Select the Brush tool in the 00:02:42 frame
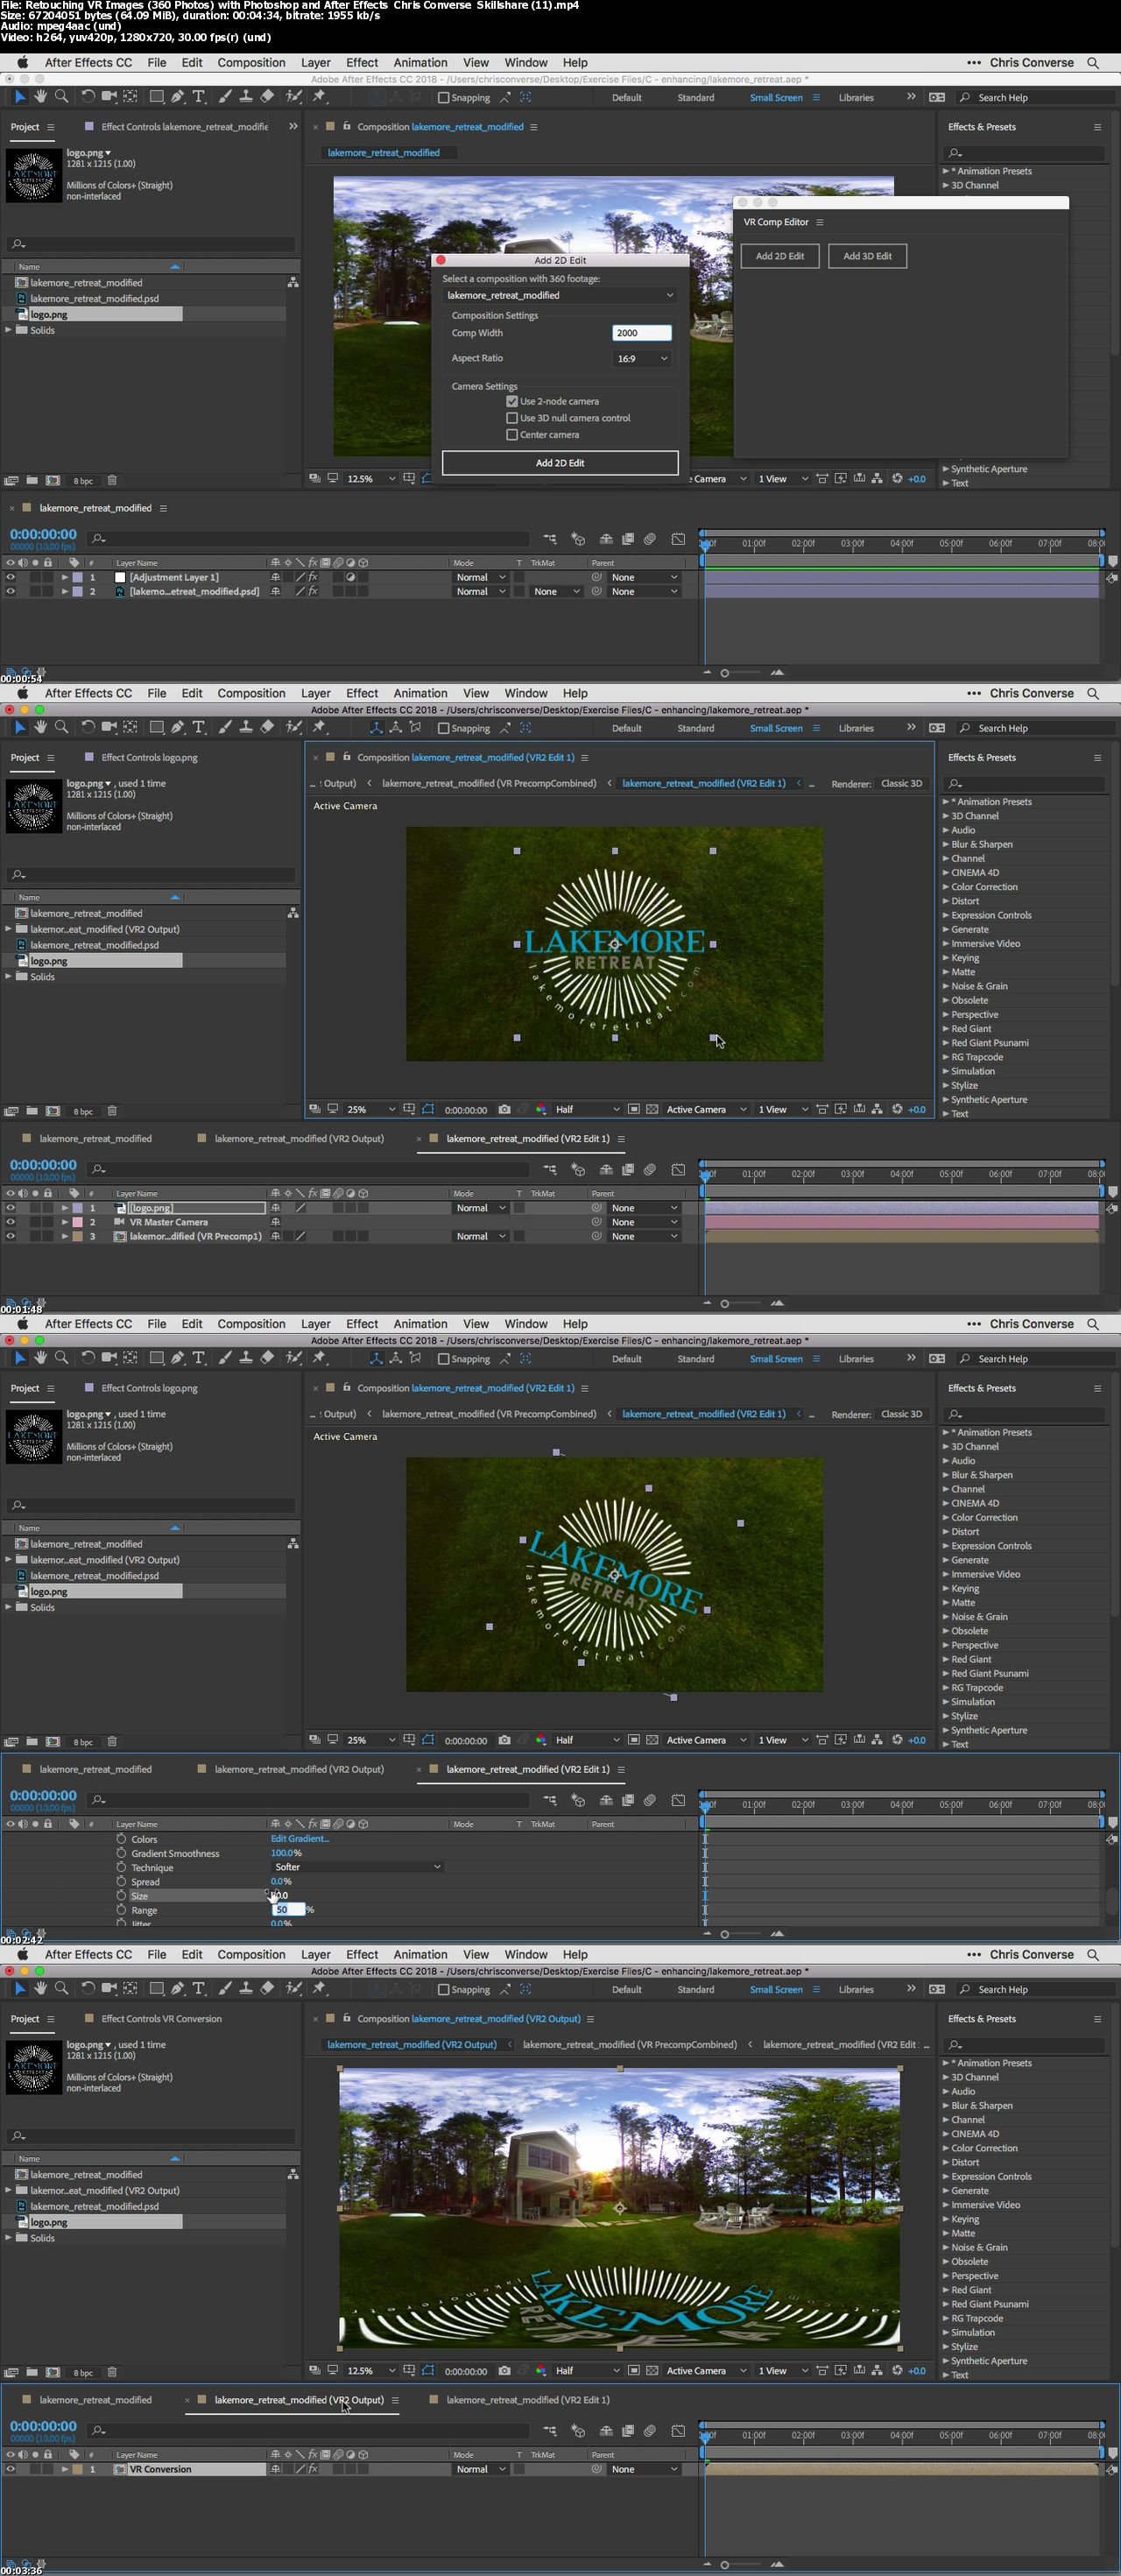Image resolution: width=1121 pixels, height=2576 pixels. click(225, 1358)
